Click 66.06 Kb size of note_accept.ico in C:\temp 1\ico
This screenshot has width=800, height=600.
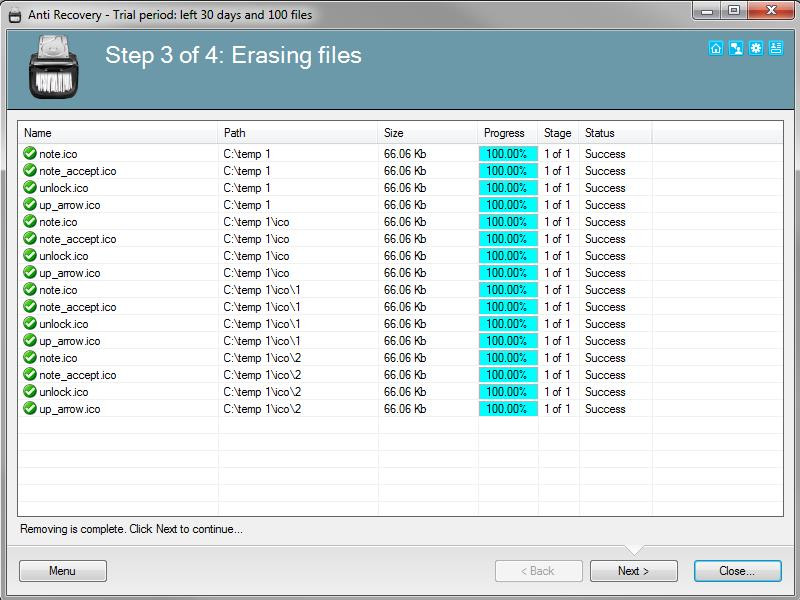click(405, 239)
